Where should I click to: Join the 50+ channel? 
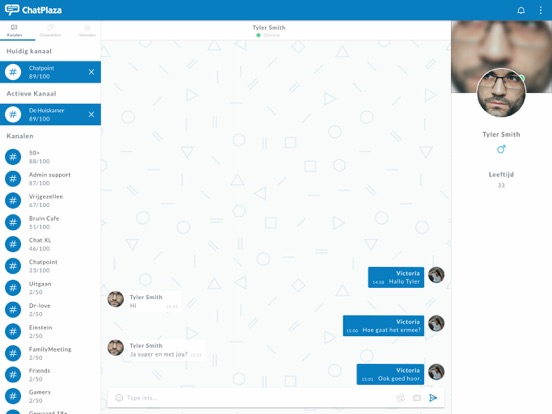pos(50,157)
